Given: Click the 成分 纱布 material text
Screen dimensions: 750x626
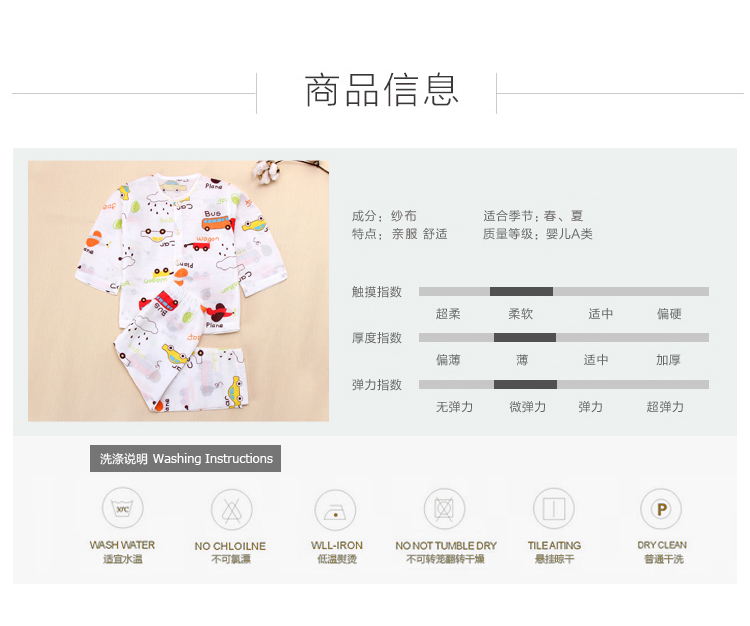Looking at the screenshot, I should 384,216.
